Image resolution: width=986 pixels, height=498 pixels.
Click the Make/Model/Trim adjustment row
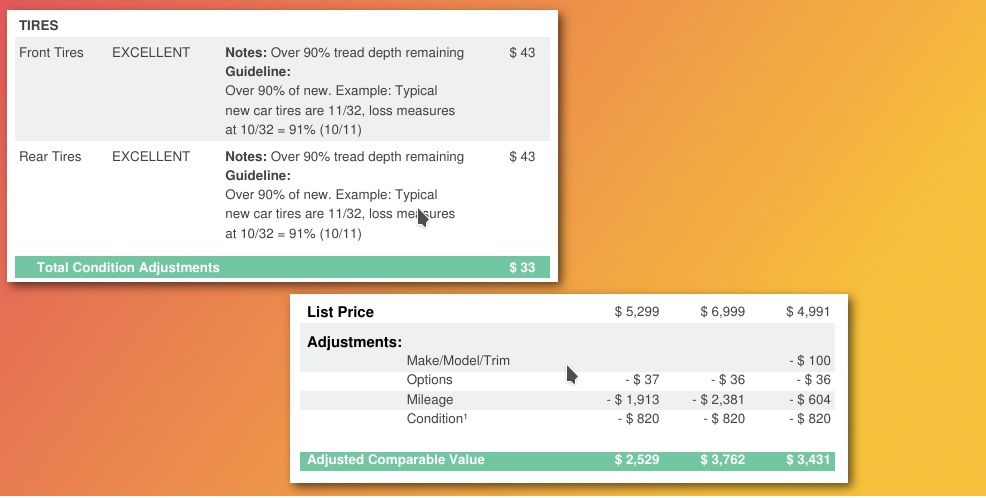coord(567,361)
